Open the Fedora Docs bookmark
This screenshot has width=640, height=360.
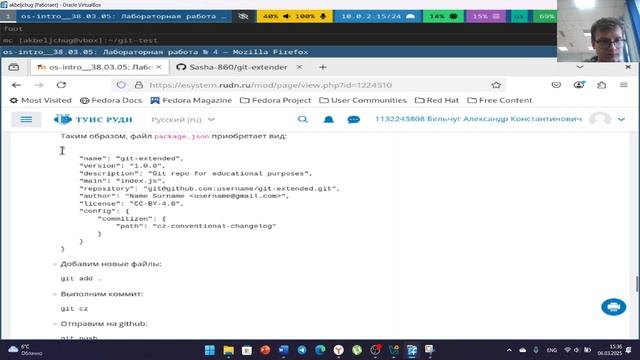tap(111, 100)
